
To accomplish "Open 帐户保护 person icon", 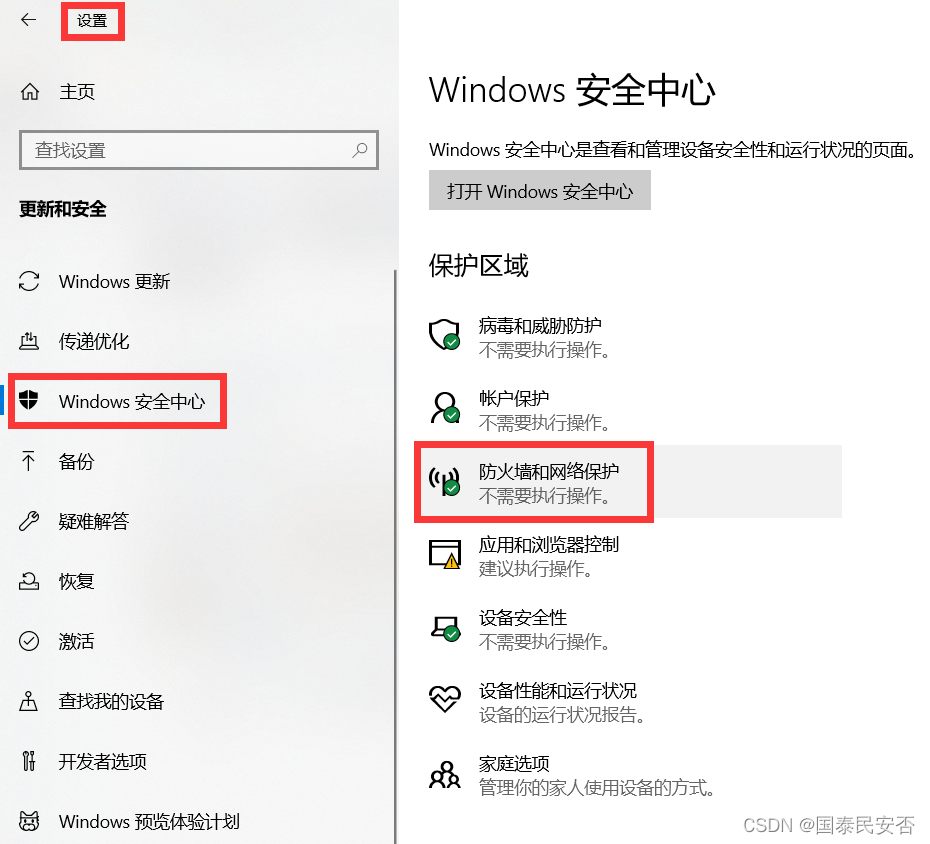I will pyautogui.click(x=445, y=408).
